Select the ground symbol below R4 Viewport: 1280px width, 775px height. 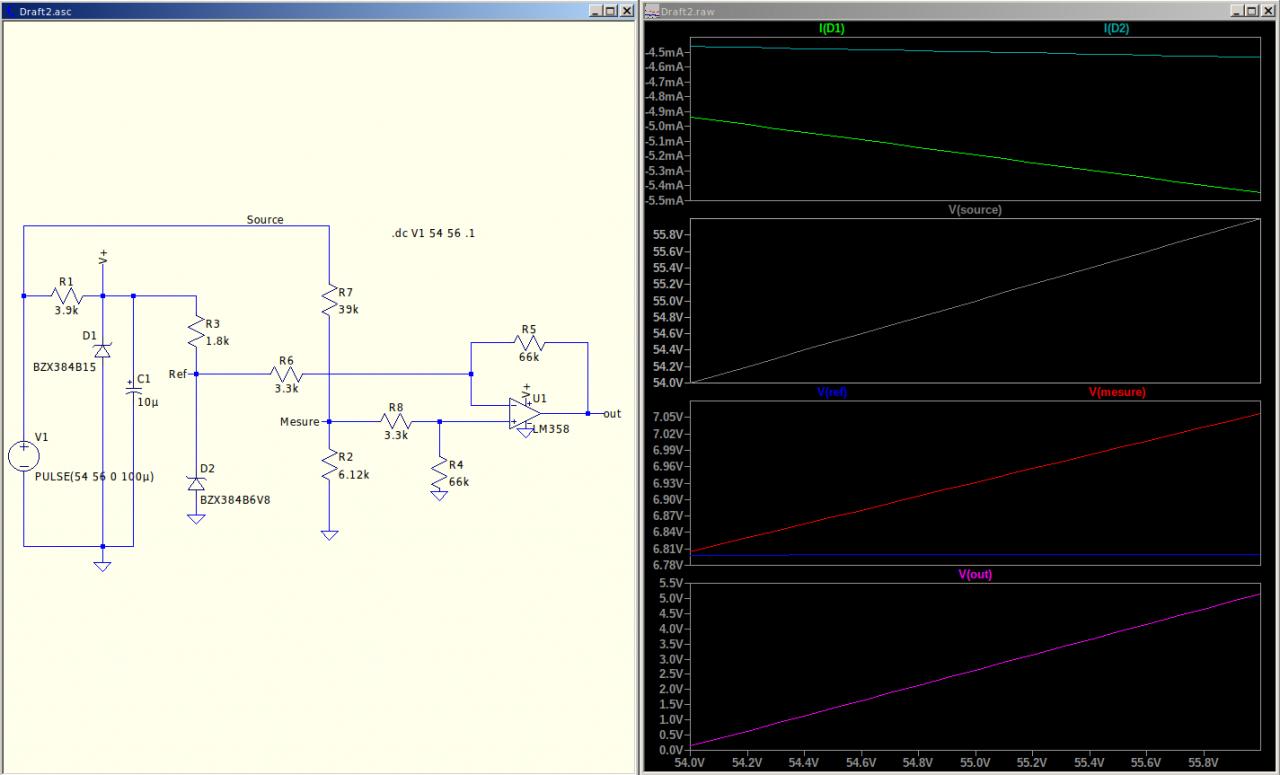438,493
